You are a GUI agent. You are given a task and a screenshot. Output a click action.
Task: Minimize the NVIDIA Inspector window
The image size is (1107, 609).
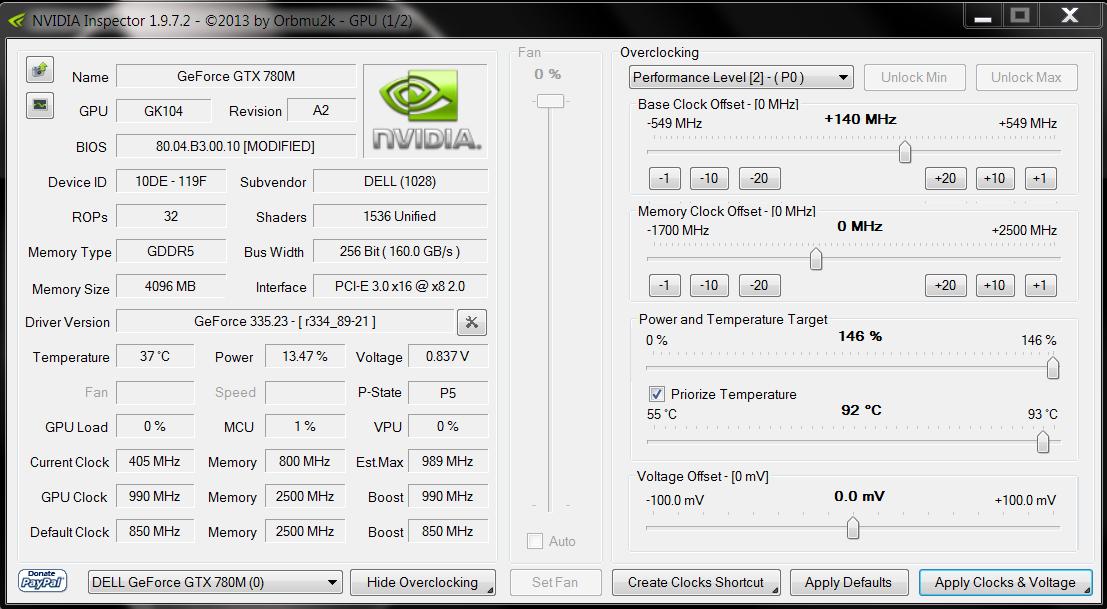tap(982, 16)
